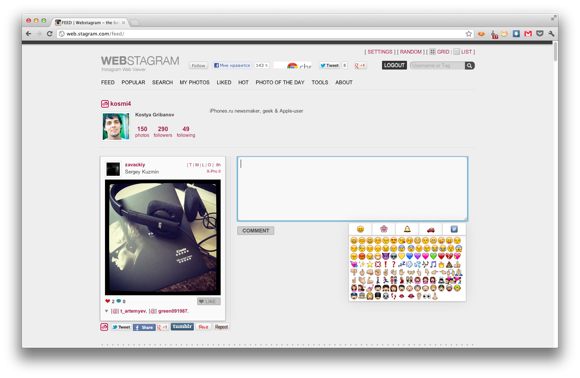Insert the eyes emoji

click(427, 296)
